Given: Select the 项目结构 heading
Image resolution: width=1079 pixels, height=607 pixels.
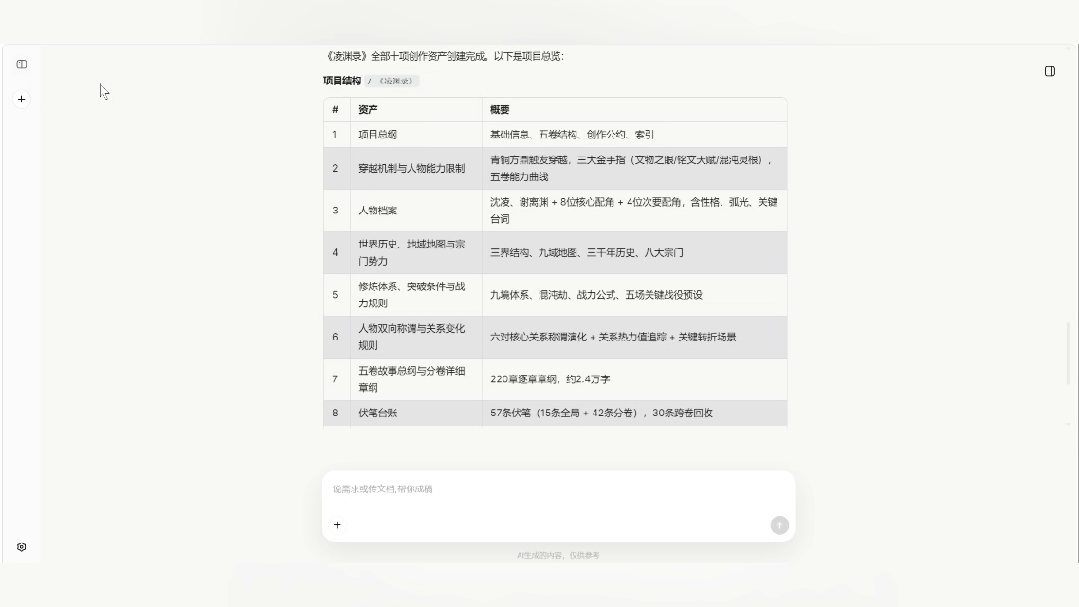Looking at the screenshot, I should click(x=342, y=81).
